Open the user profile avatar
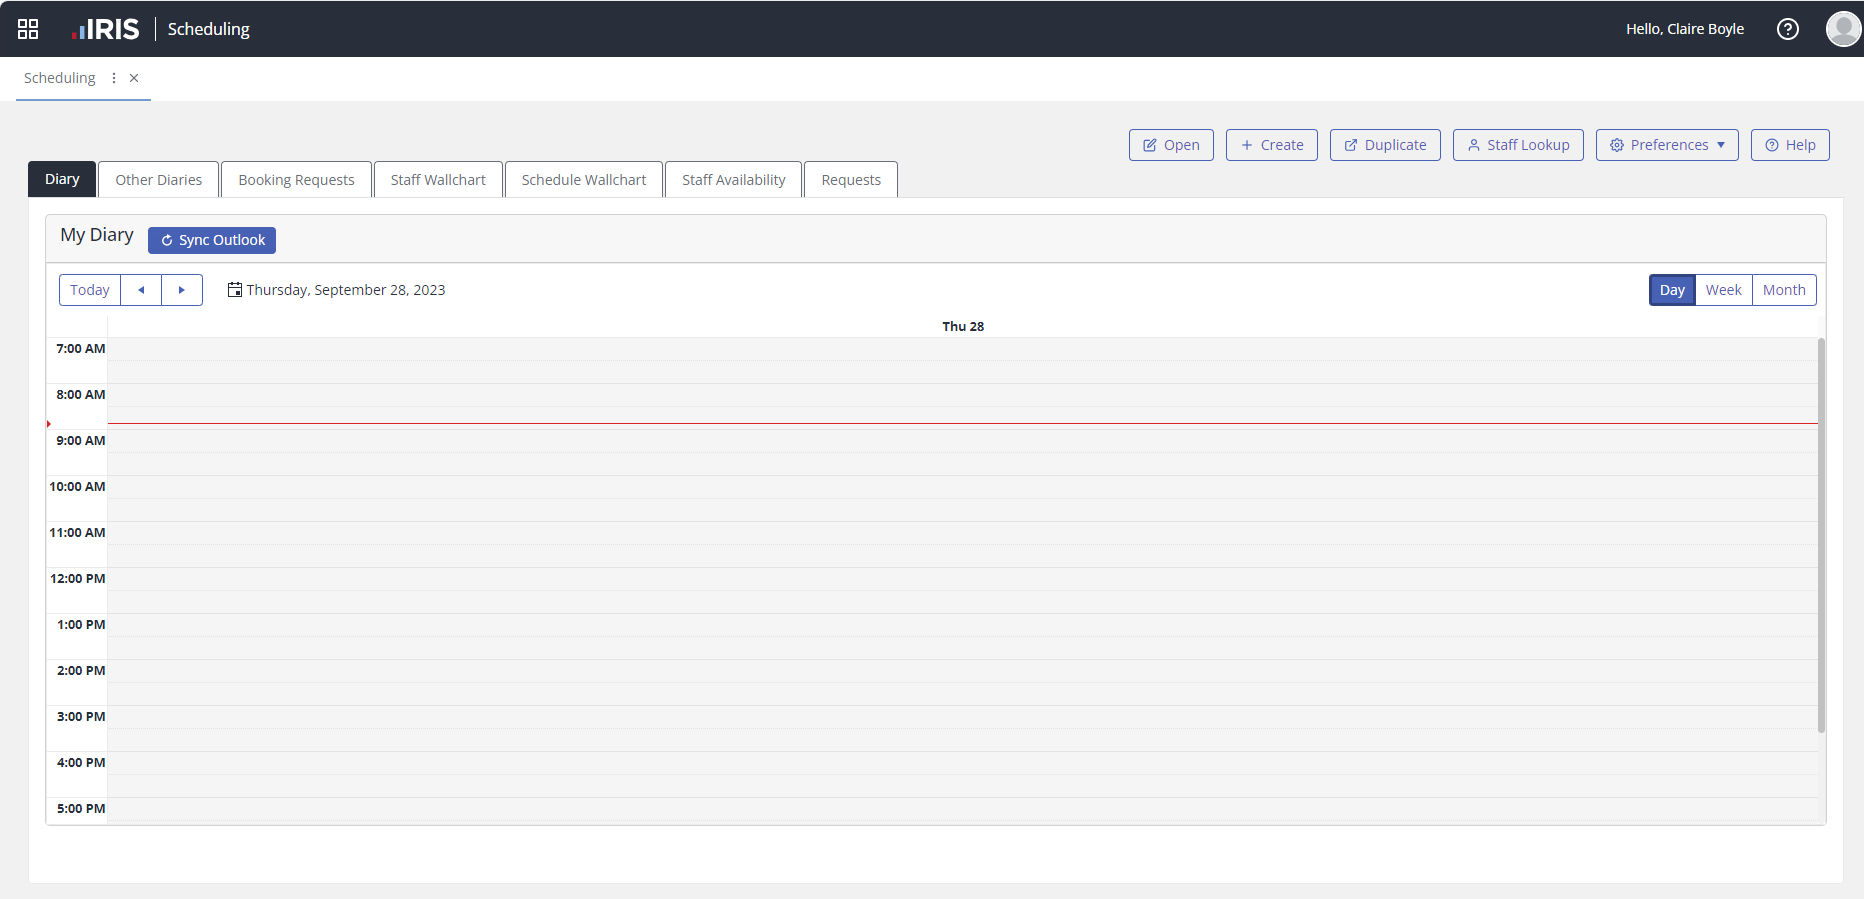The image size is (1864, 899). (x=1843, y=29)
